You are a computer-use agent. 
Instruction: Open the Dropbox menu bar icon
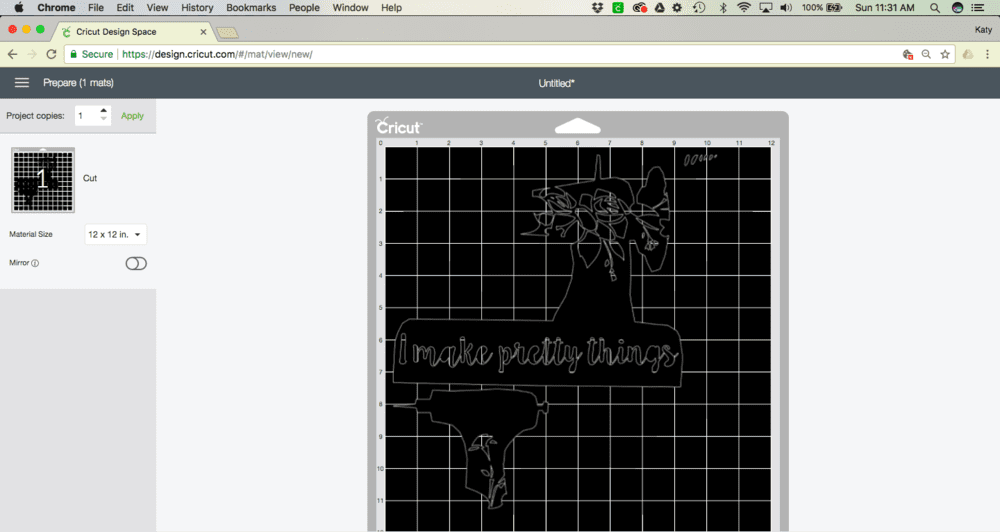[598, 8]
